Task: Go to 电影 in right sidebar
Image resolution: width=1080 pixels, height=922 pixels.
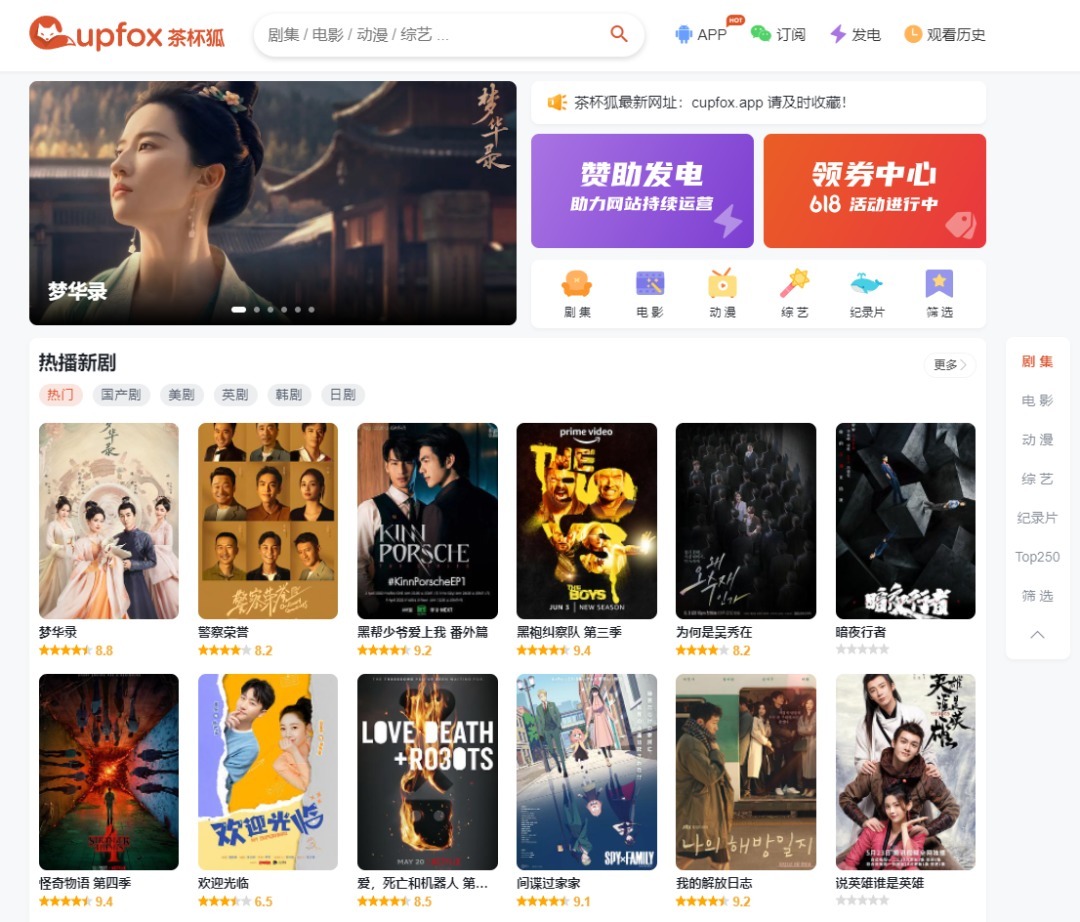Action: 1037,401
